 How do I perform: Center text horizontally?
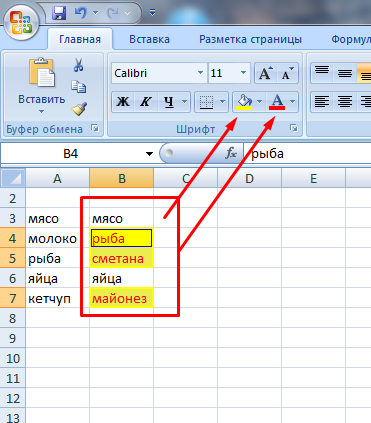345,102
